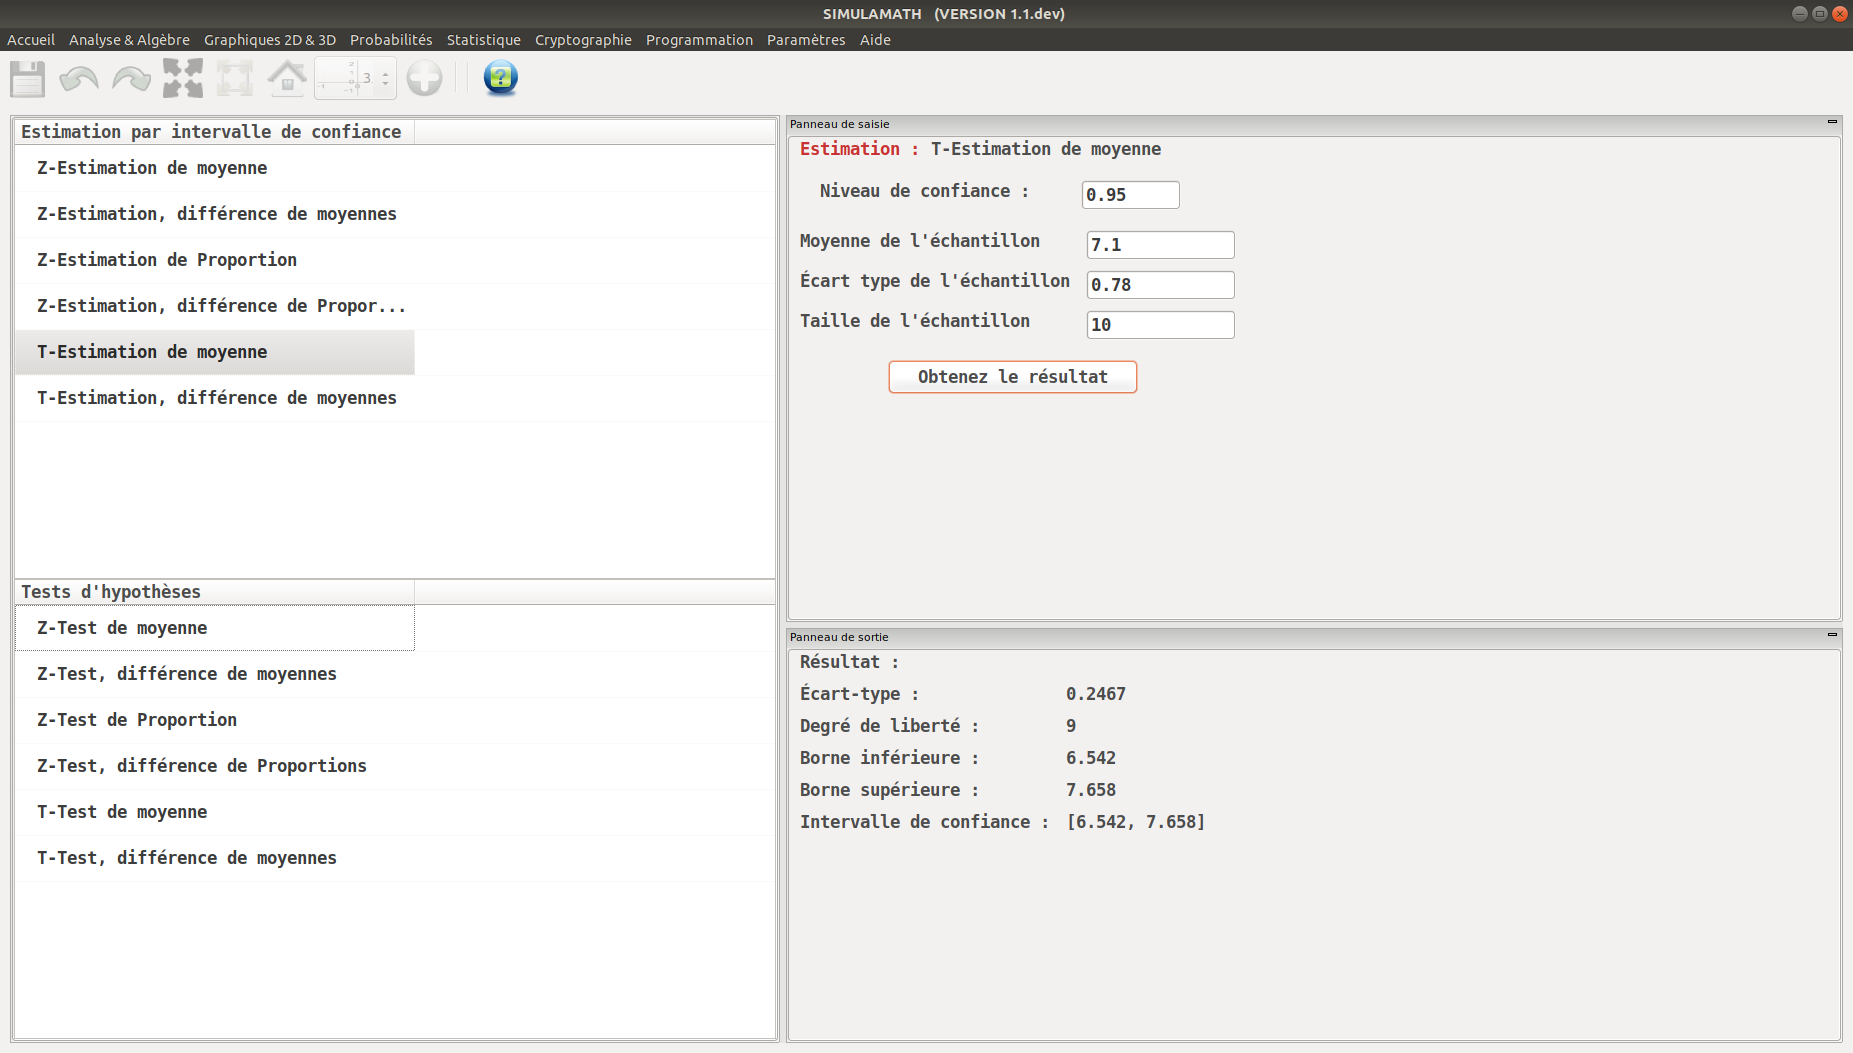
Task: Open the Cryptographie menu
Action: pyautogui.click(x=583, y=40)
